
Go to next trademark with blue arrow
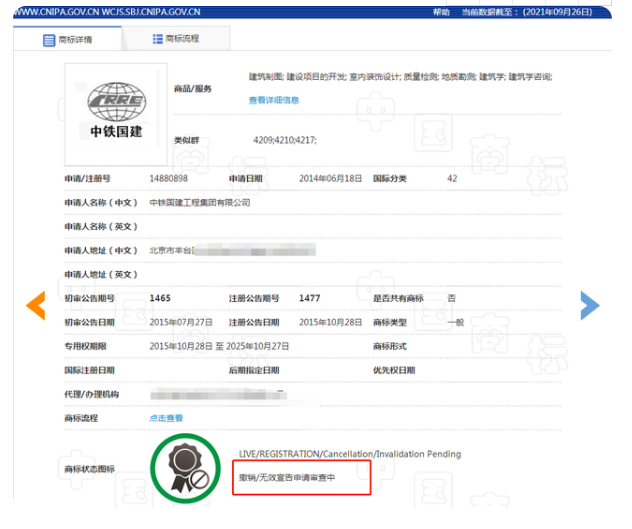[590, 306]
